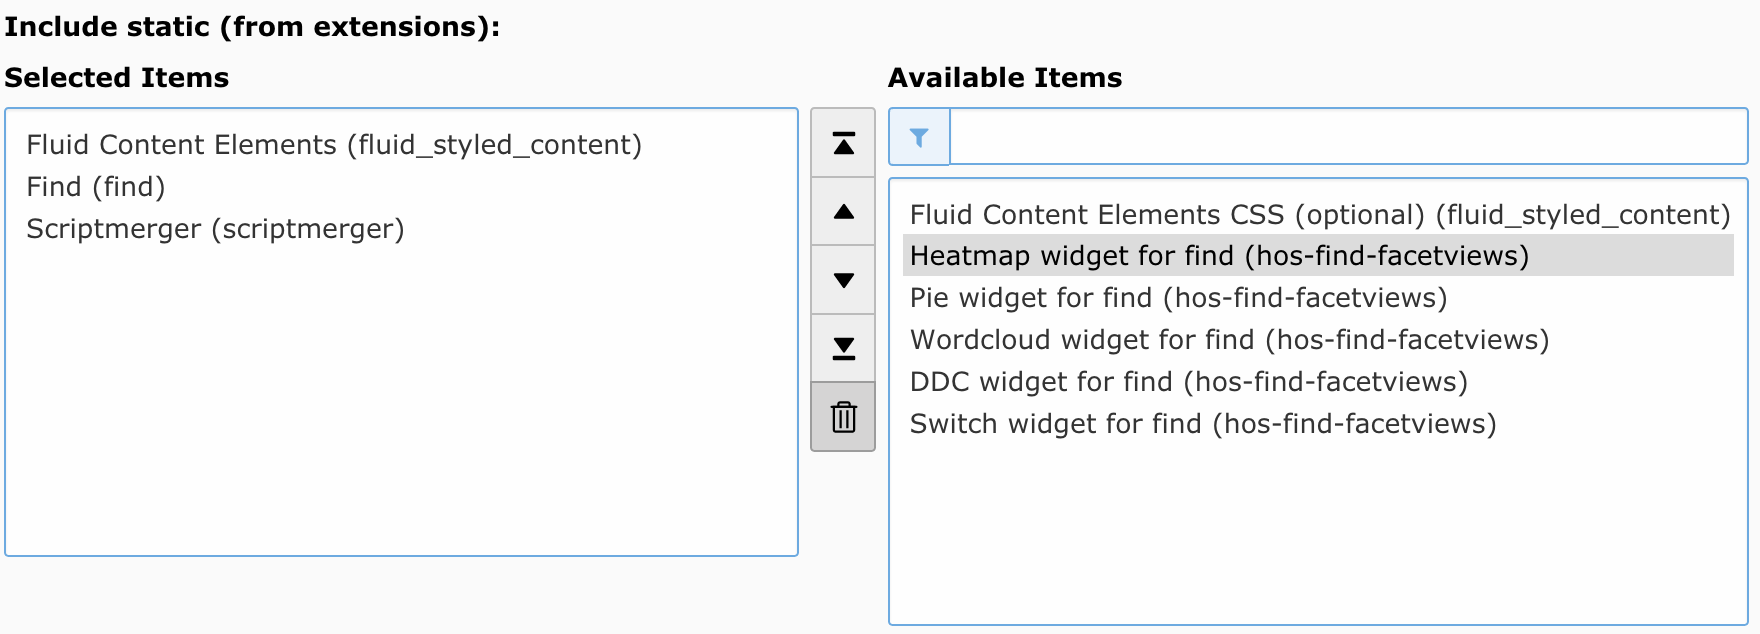Click empty area of Selected Items list
Viewport: 1760px width, 634px height.
point(400,420)
